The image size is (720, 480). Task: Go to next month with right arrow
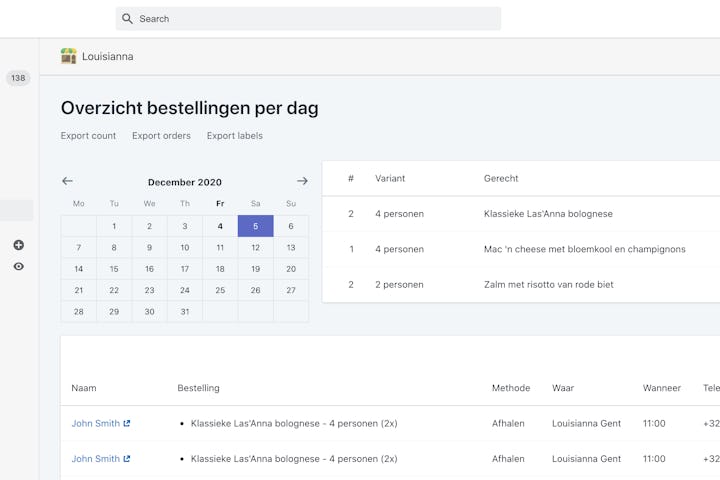(302, 181)
